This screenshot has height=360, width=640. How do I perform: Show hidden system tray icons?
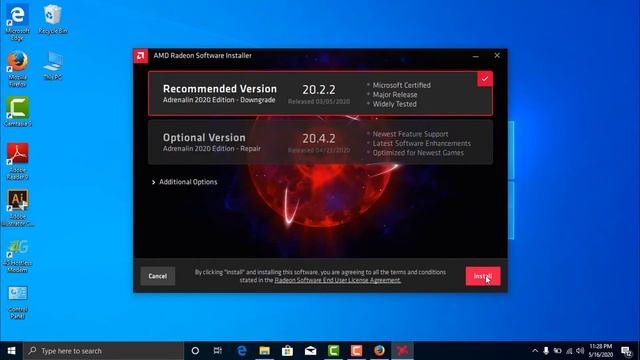pyautogui.click(x=535, y=351)
